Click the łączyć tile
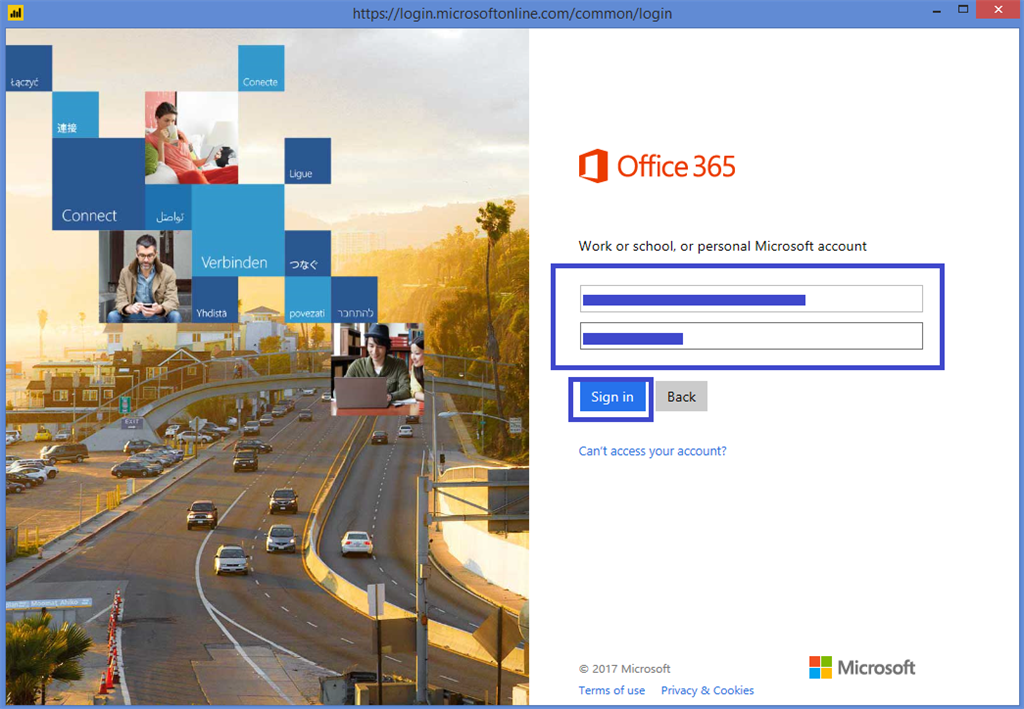The width and height of the screenshot is (1024, 709). pyautogui.click(x=29, y=68)
